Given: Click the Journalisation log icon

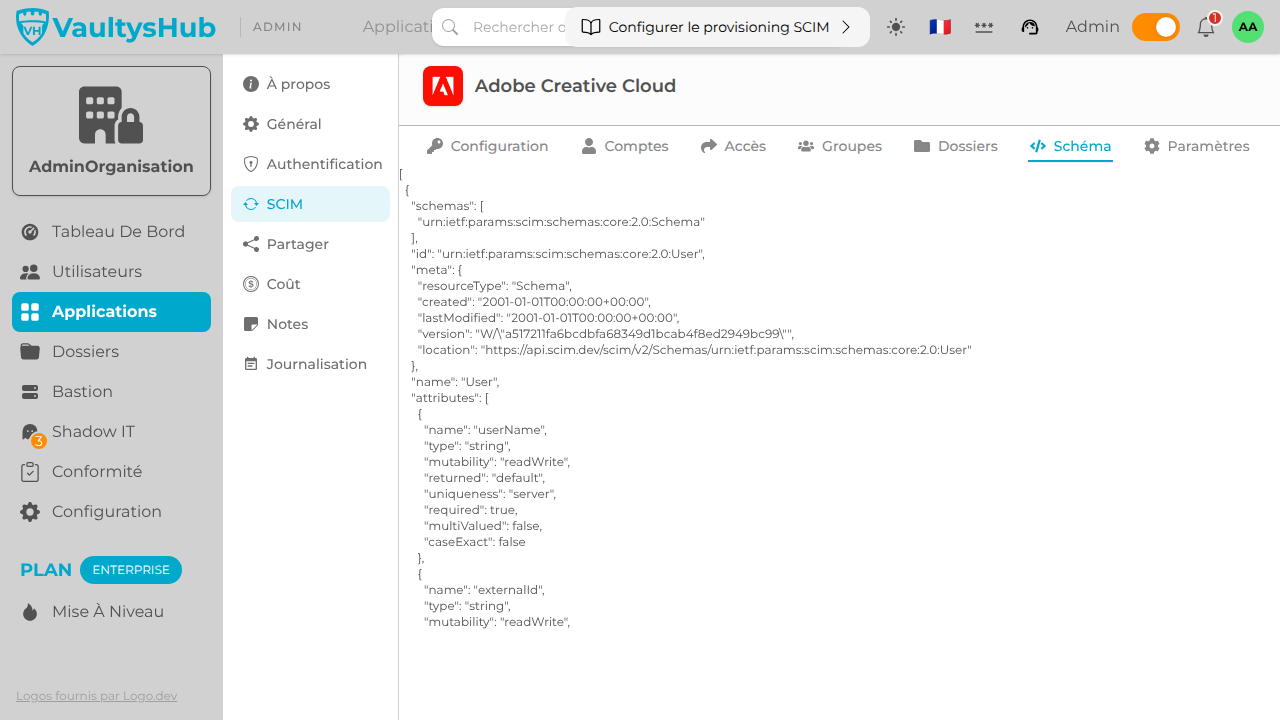Looking at the screenshot, I should (x=251, y=364).
